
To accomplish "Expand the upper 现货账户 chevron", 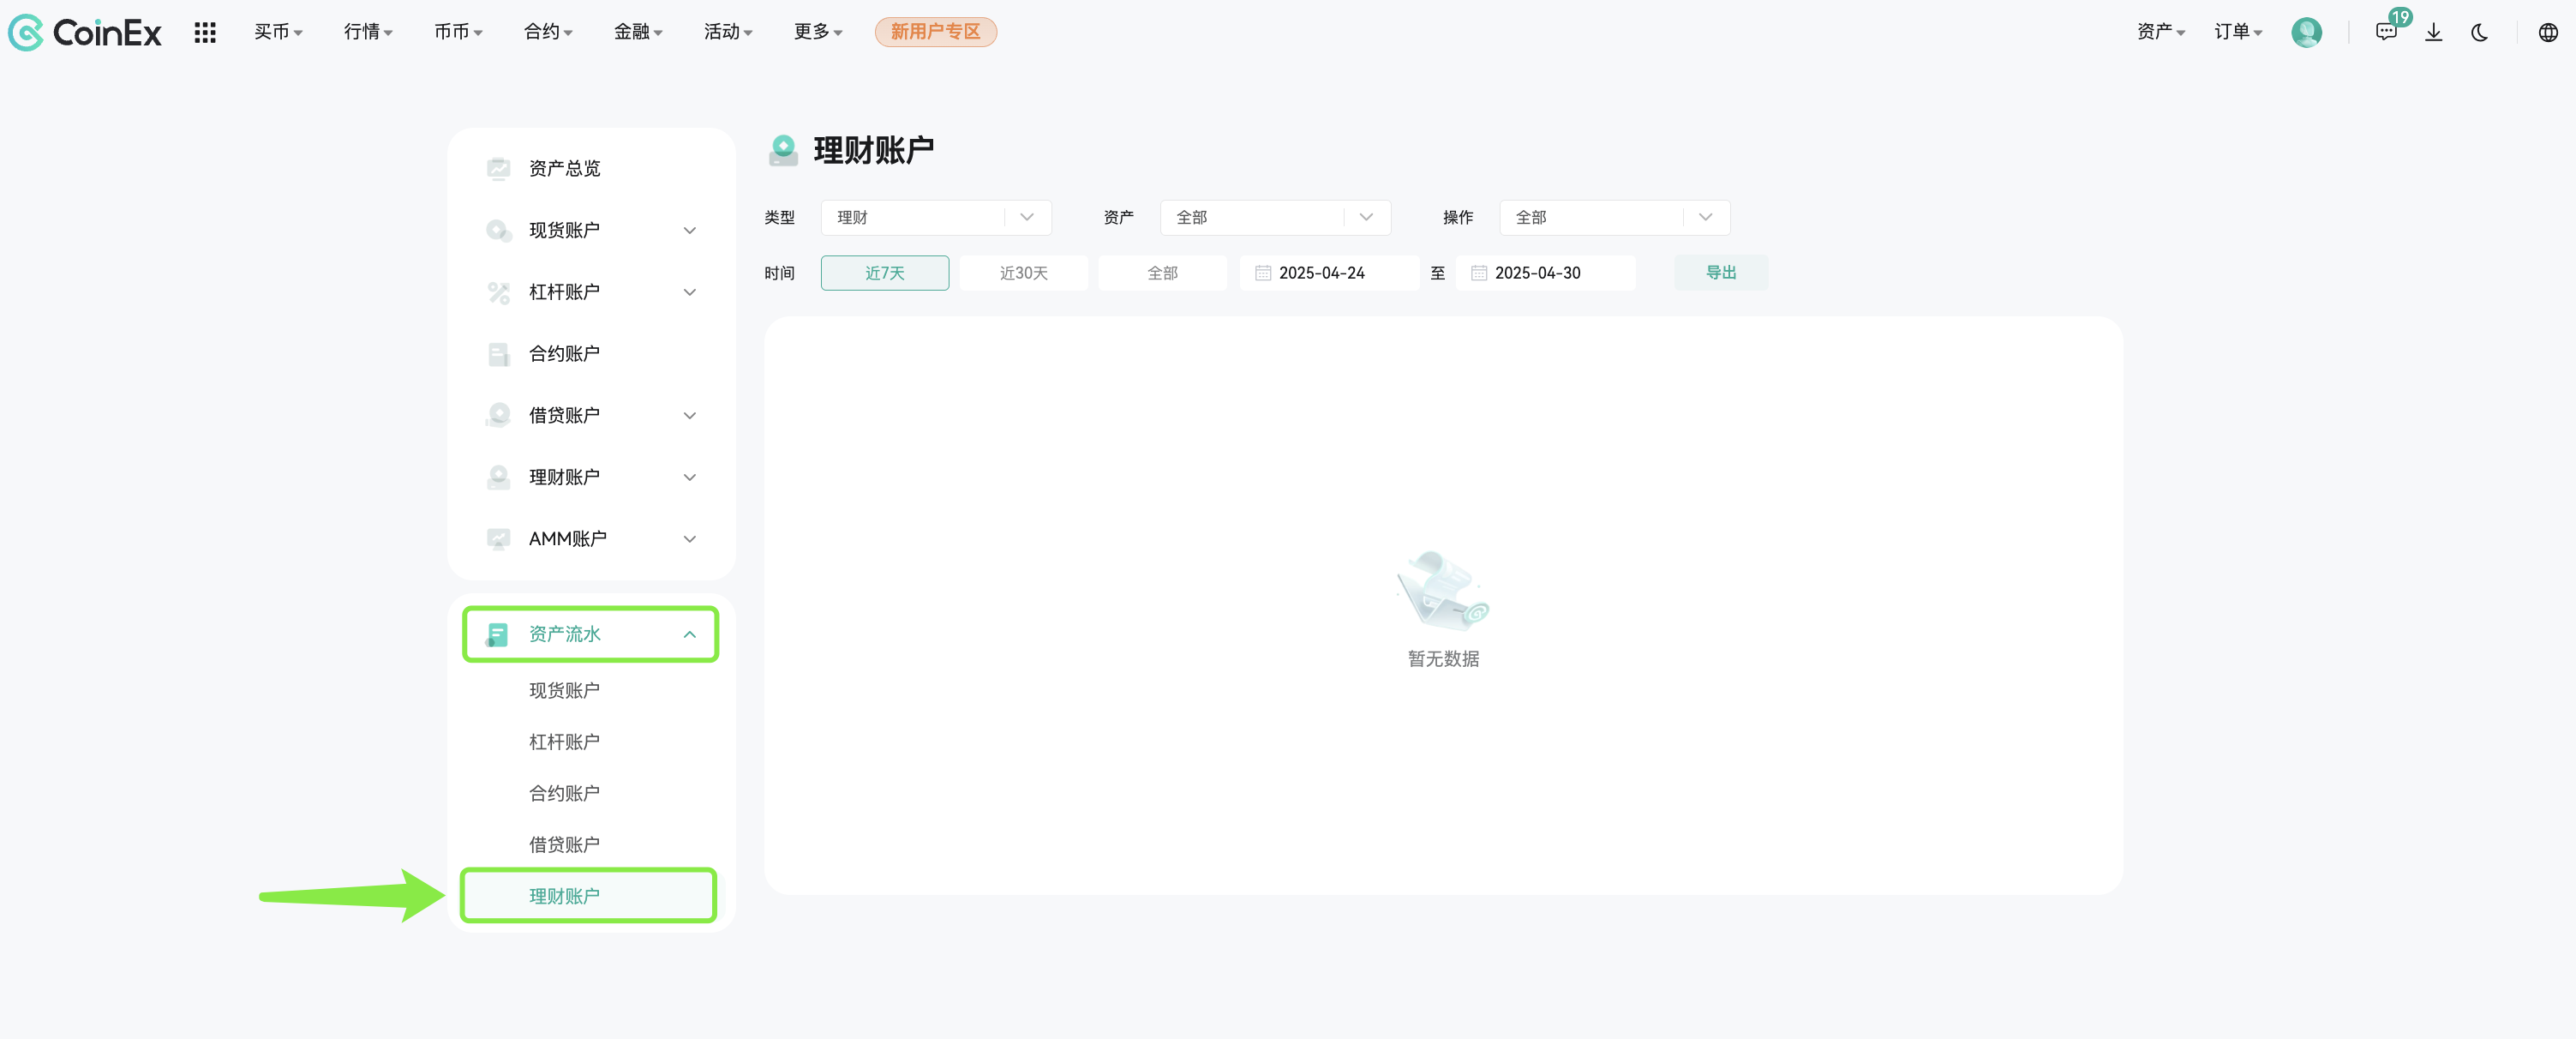I will 690,230.
